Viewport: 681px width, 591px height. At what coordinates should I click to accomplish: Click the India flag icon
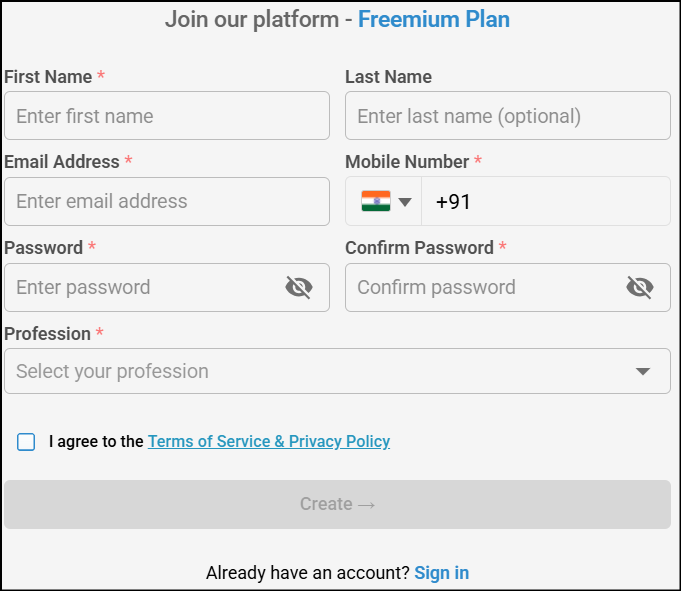[376, 202]
